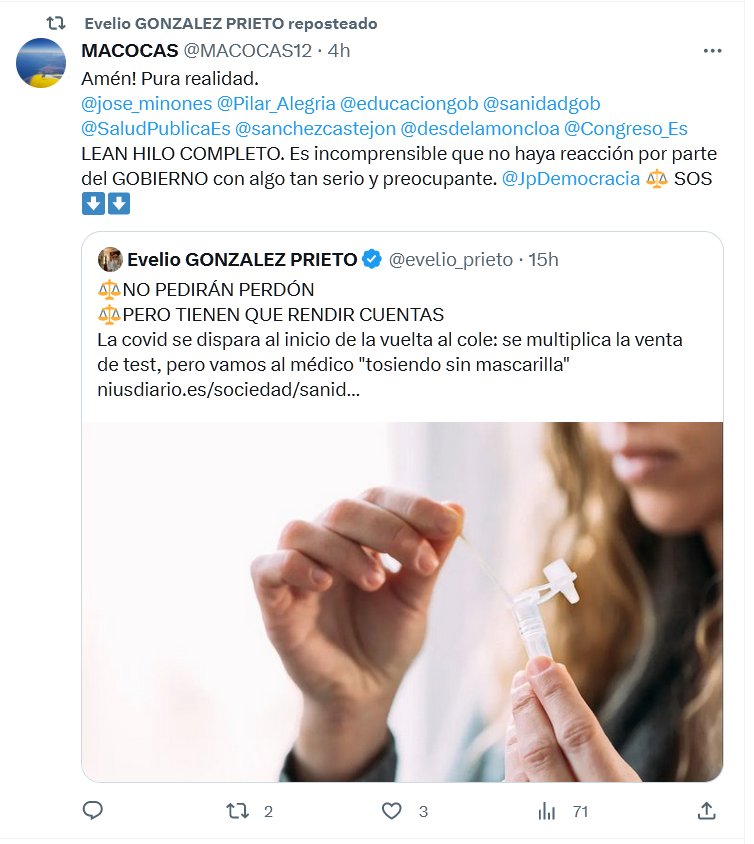754x844 pixels.
Task: Click the 'Evelio GONZALEZ PRIETO reposteado' label
Action: pyautogui.click(x=231, y=23)
